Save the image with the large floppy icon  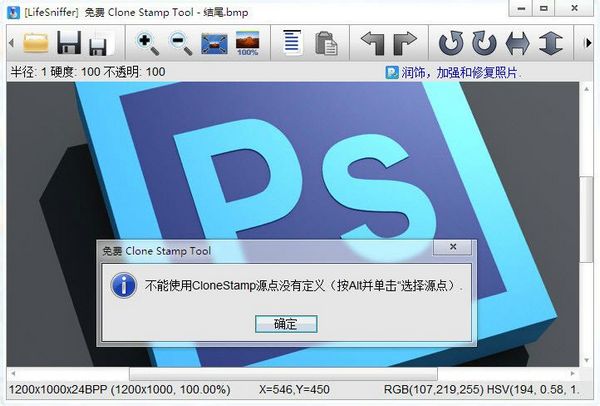point(69,42)
